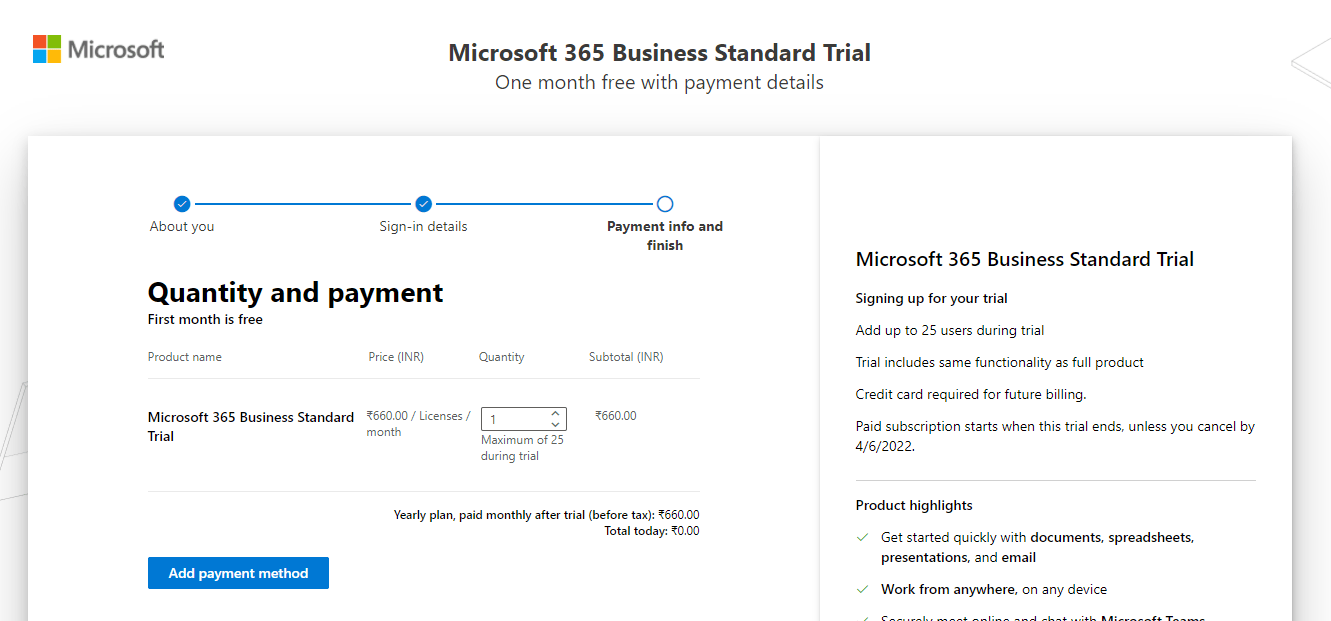Click Credit card required for future billing
Screen dimensions: 1331x621
(x=971, y=394)
